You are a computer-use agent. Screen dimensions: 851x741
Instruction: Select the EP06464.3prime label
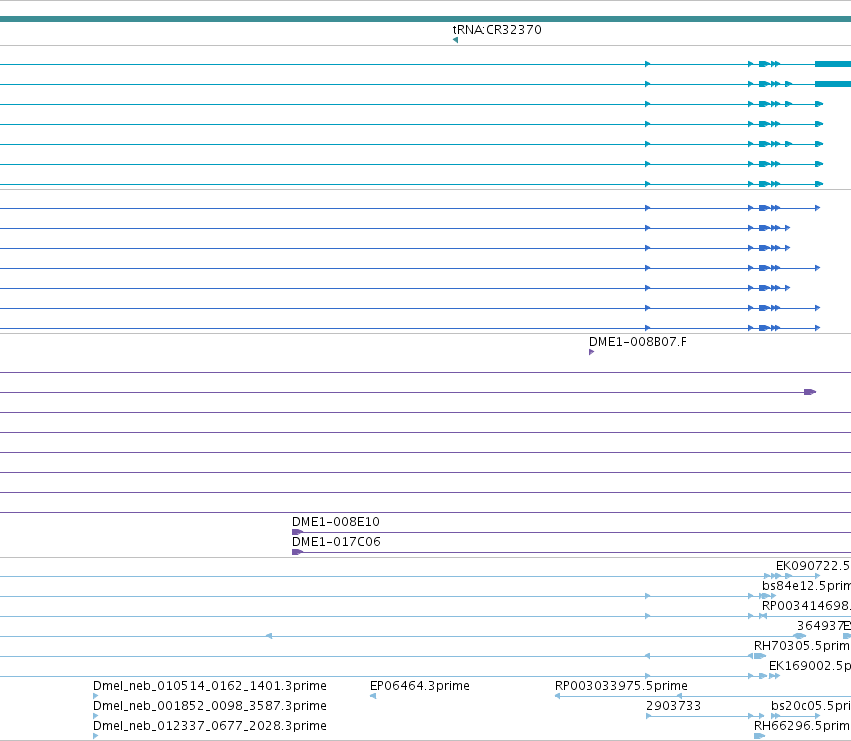pyautogui.click(x=420, y=686)
